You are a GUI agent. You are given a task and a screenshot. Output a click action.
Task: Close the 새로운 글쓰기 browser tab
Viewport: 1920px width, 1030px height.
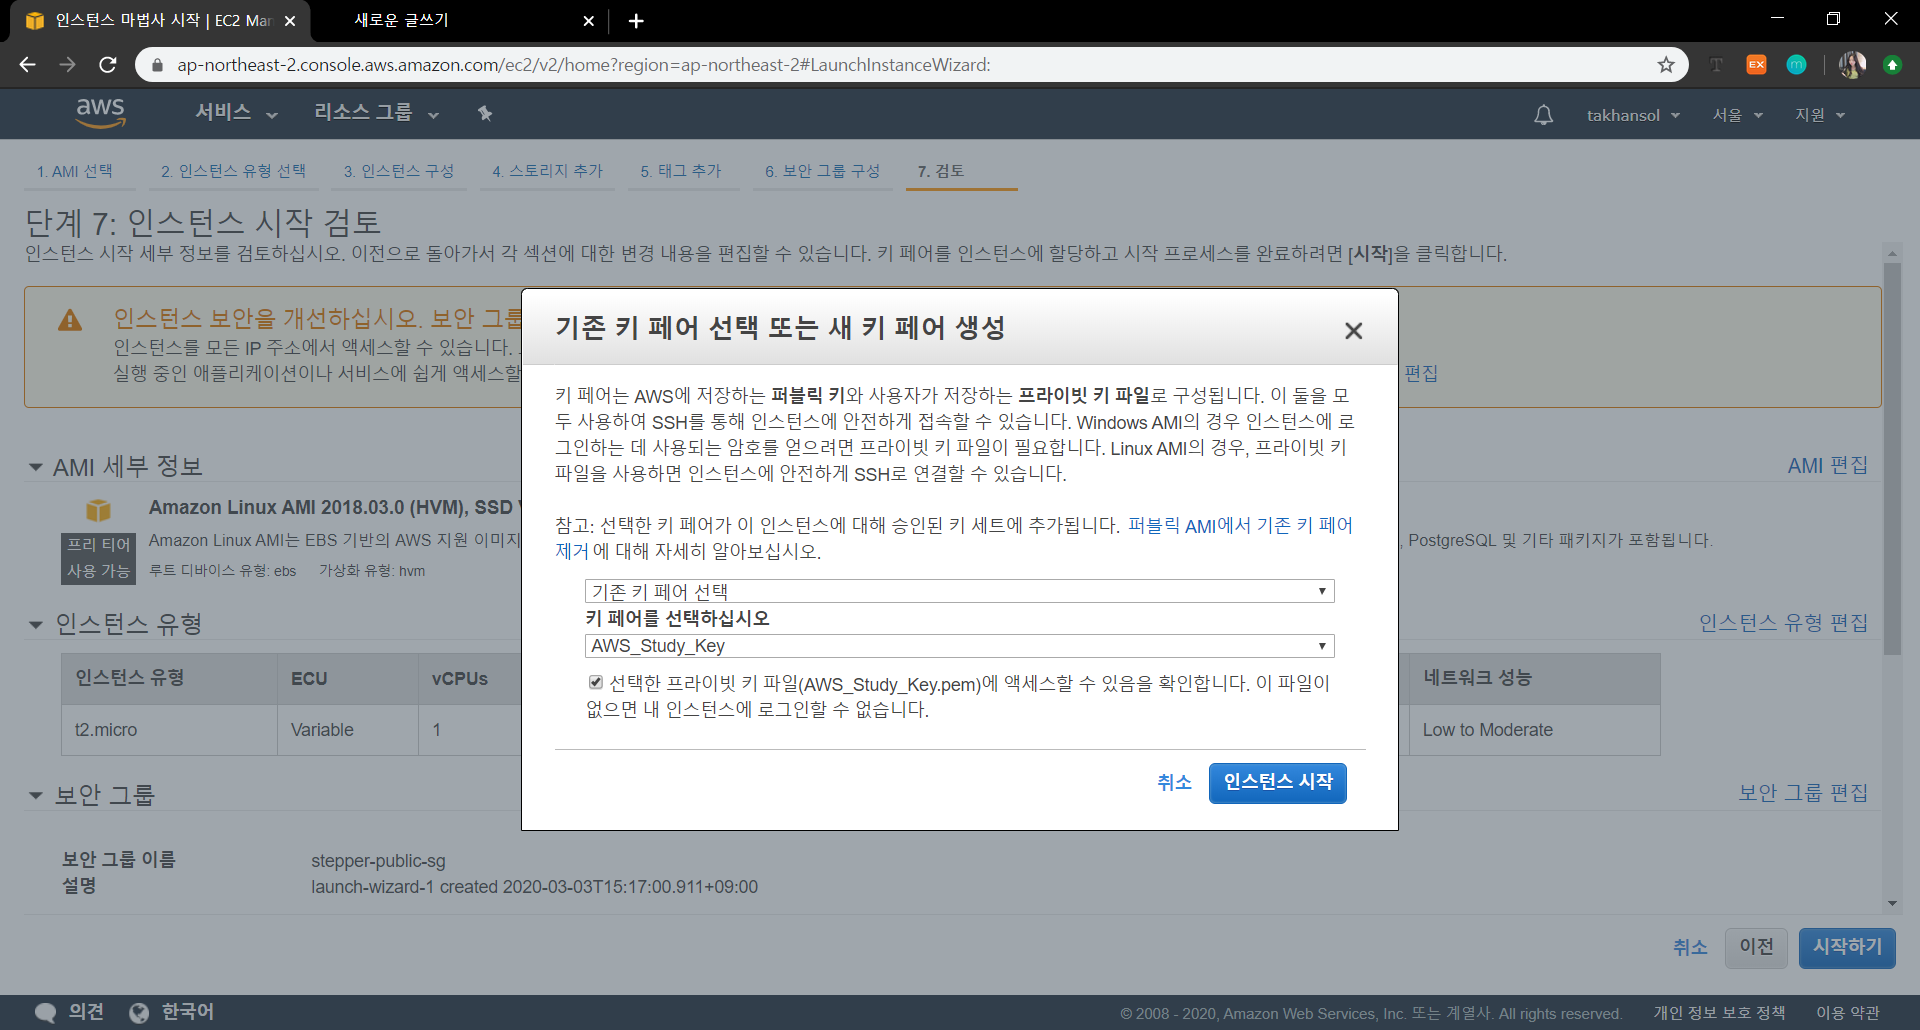(x=588, y=21)
